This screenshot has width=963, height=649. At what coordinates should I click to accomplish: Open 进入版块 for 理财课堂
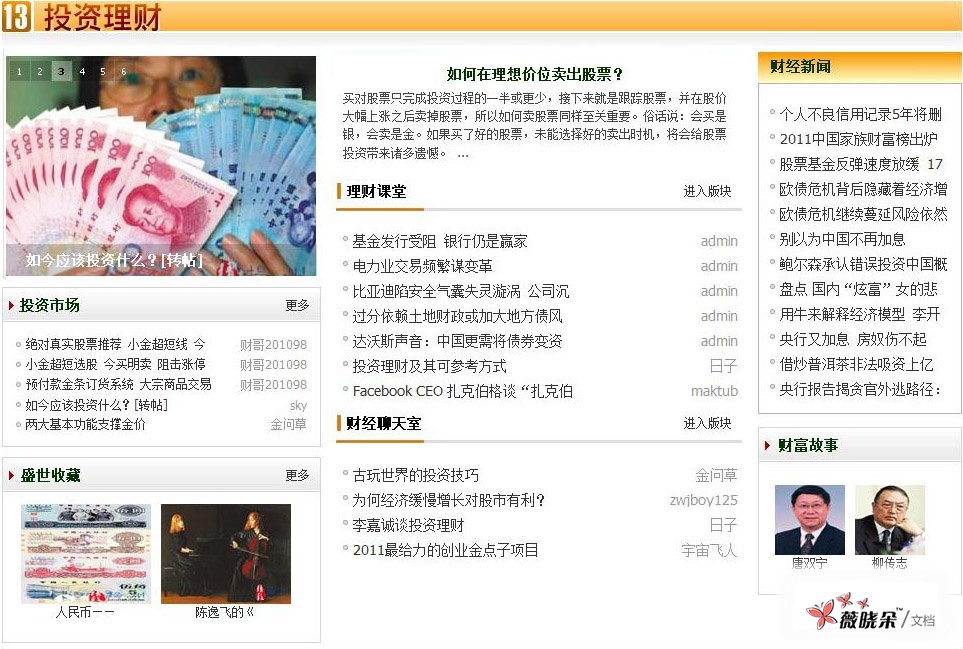tap(707, 191)
